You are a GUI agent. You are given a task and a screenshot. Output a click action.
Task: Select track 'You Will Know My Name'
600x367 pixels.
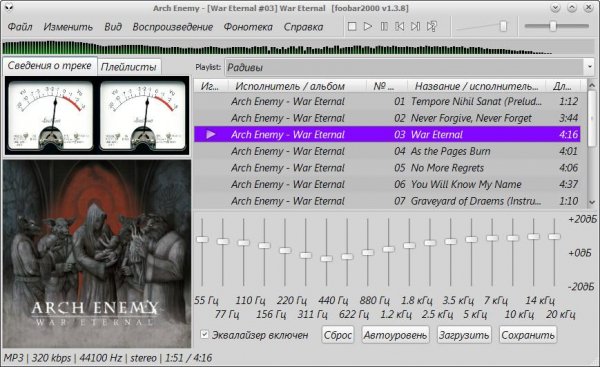tap(387, 184)
